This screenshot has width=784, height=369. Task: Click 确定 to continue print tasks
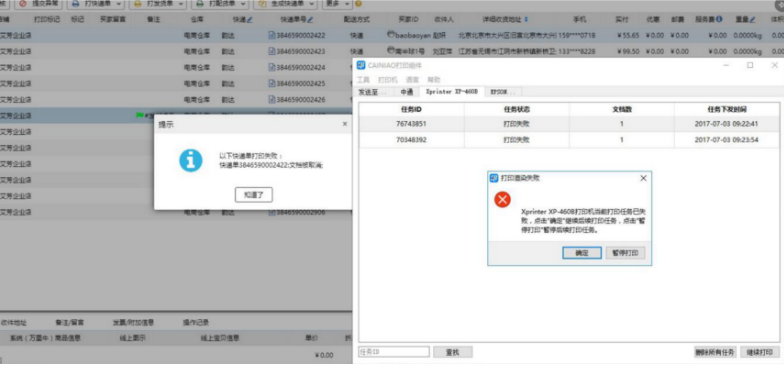pos(582,253)
